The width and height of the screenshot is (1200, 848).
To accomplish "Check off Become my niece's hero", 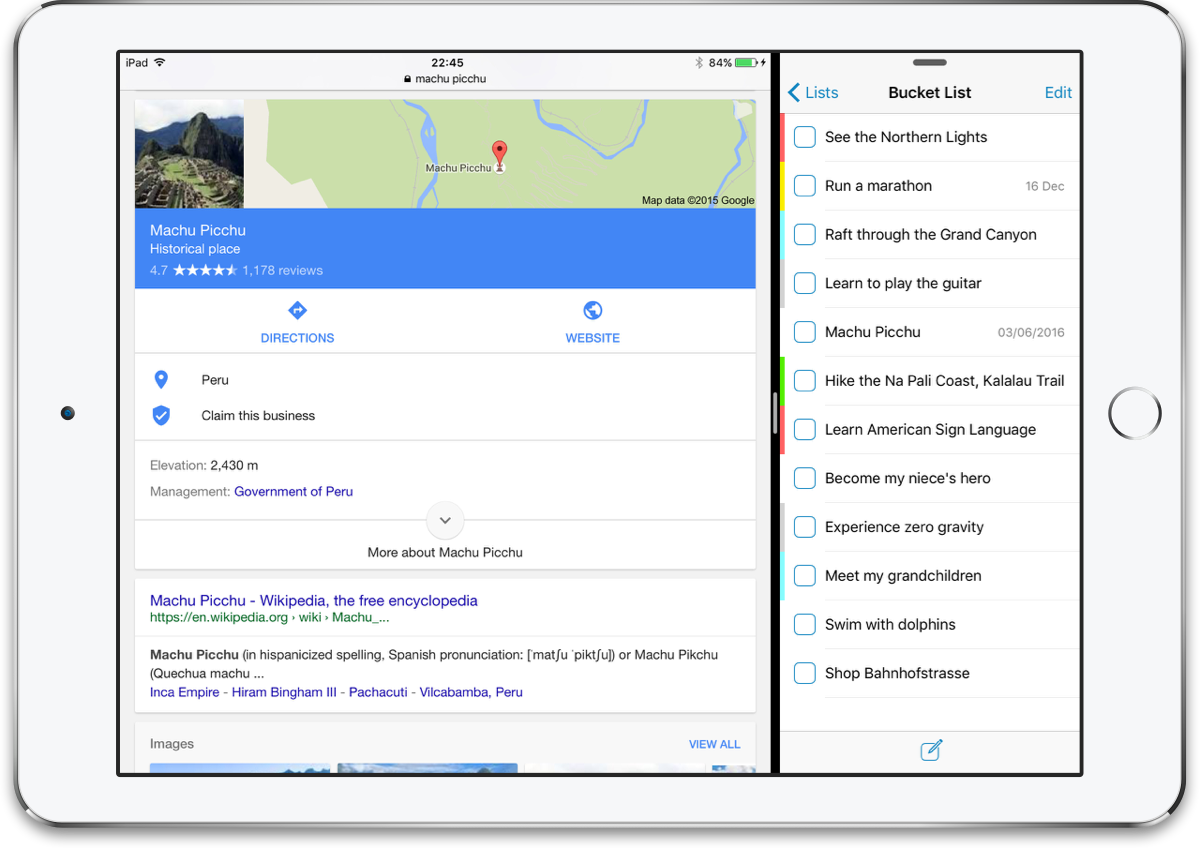I will coord(805,478).
